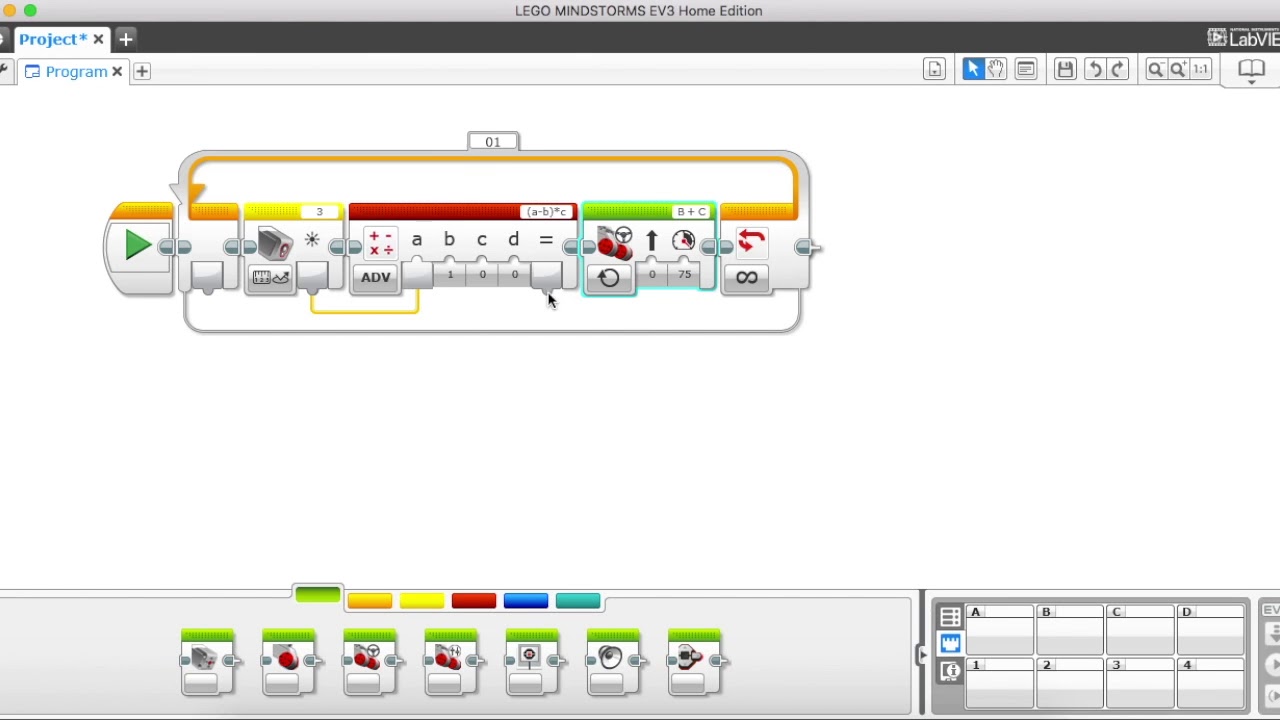Pick the Move Steering block from palette
1280x720 pixels.
tap(369, 662)
